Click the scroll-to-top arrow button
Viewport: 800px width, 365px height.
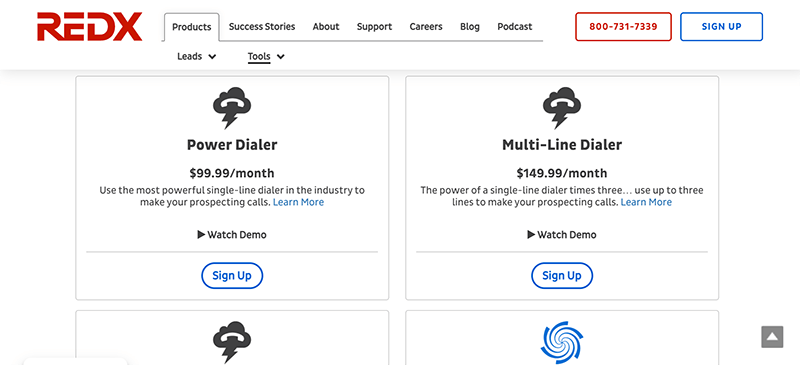772,337
